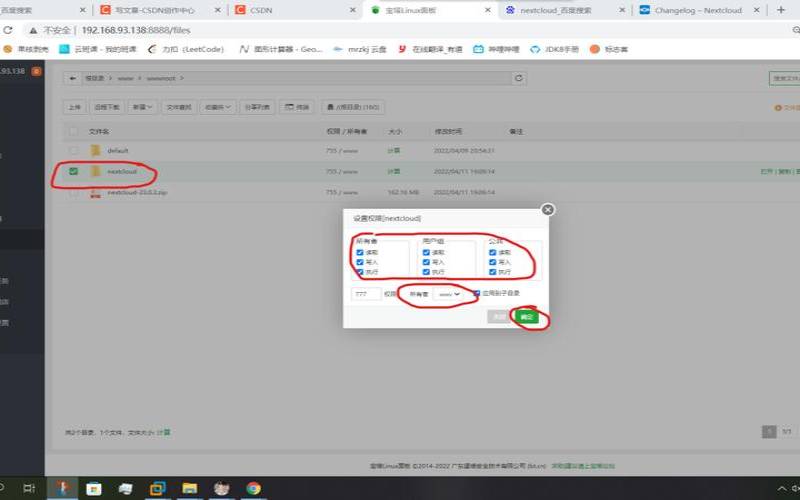Click the nextcloud-23.0.3.zip file name
This screenshot has width=800, height=500.
click(137, 192)
